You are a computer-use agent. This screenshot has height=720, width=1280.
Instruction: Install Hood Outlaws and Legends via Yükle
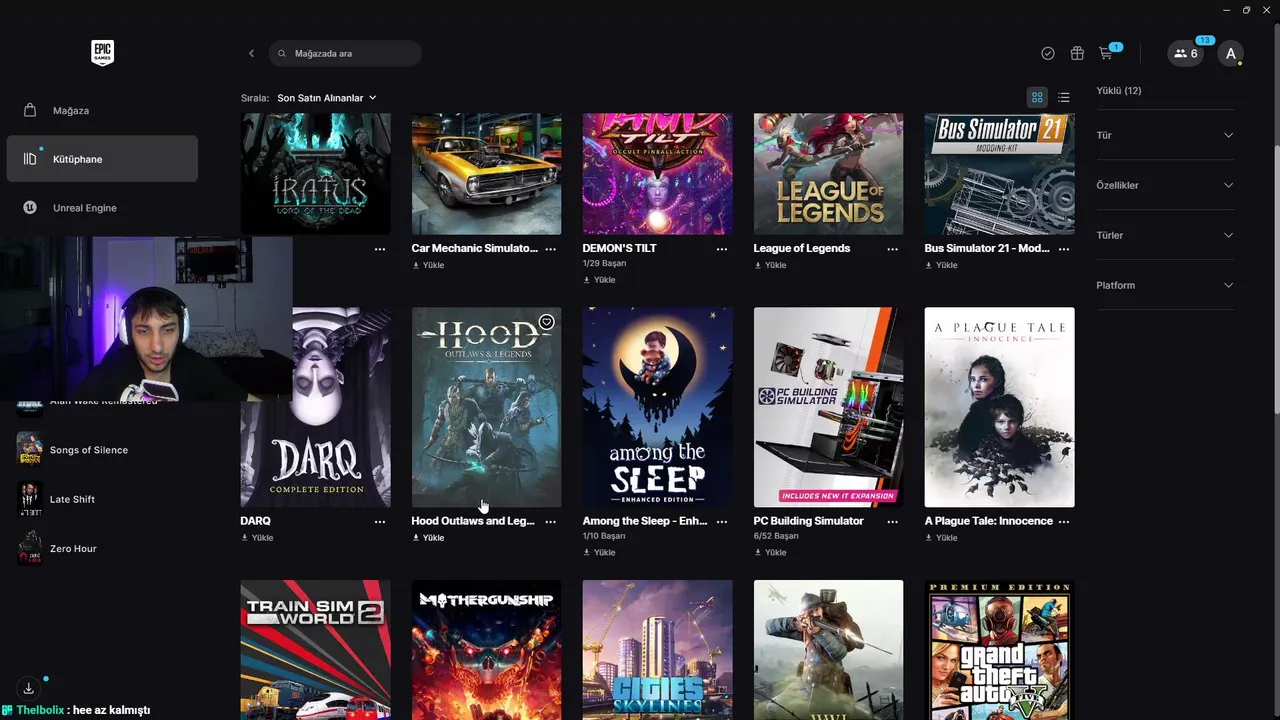pyautogui.click(x=428, y=538)
